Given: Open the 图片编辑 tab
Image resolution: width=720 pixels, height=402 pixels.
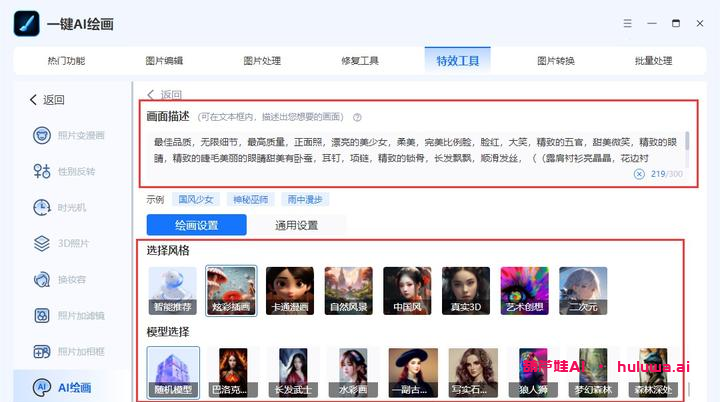Looking at the screenshot, I should tap(164, 61).
